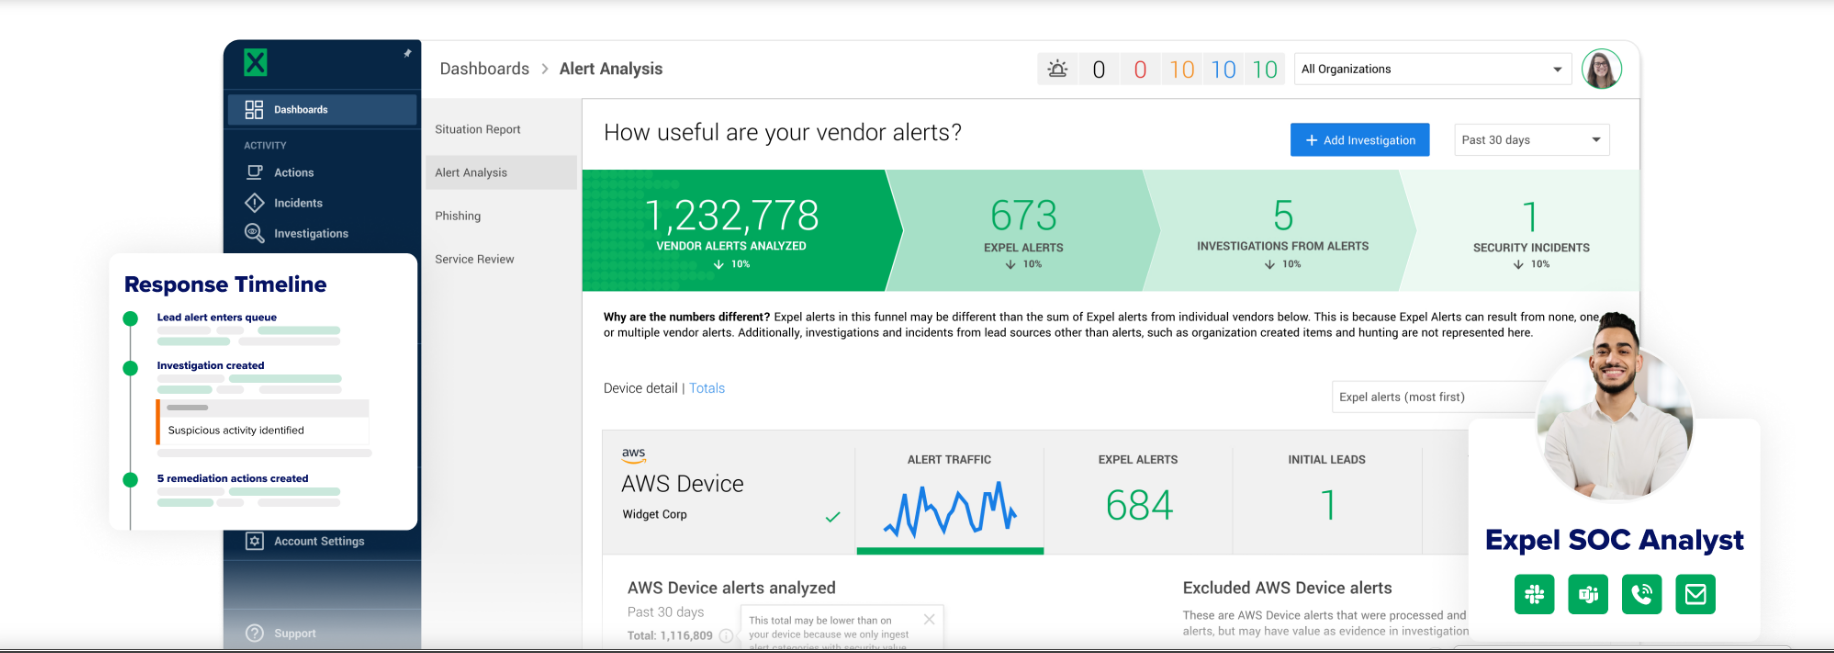Pin the sidebar using pin icon
Viewport: 1834px width, 653px height.
pyautogui.click(x=407, y=53)
